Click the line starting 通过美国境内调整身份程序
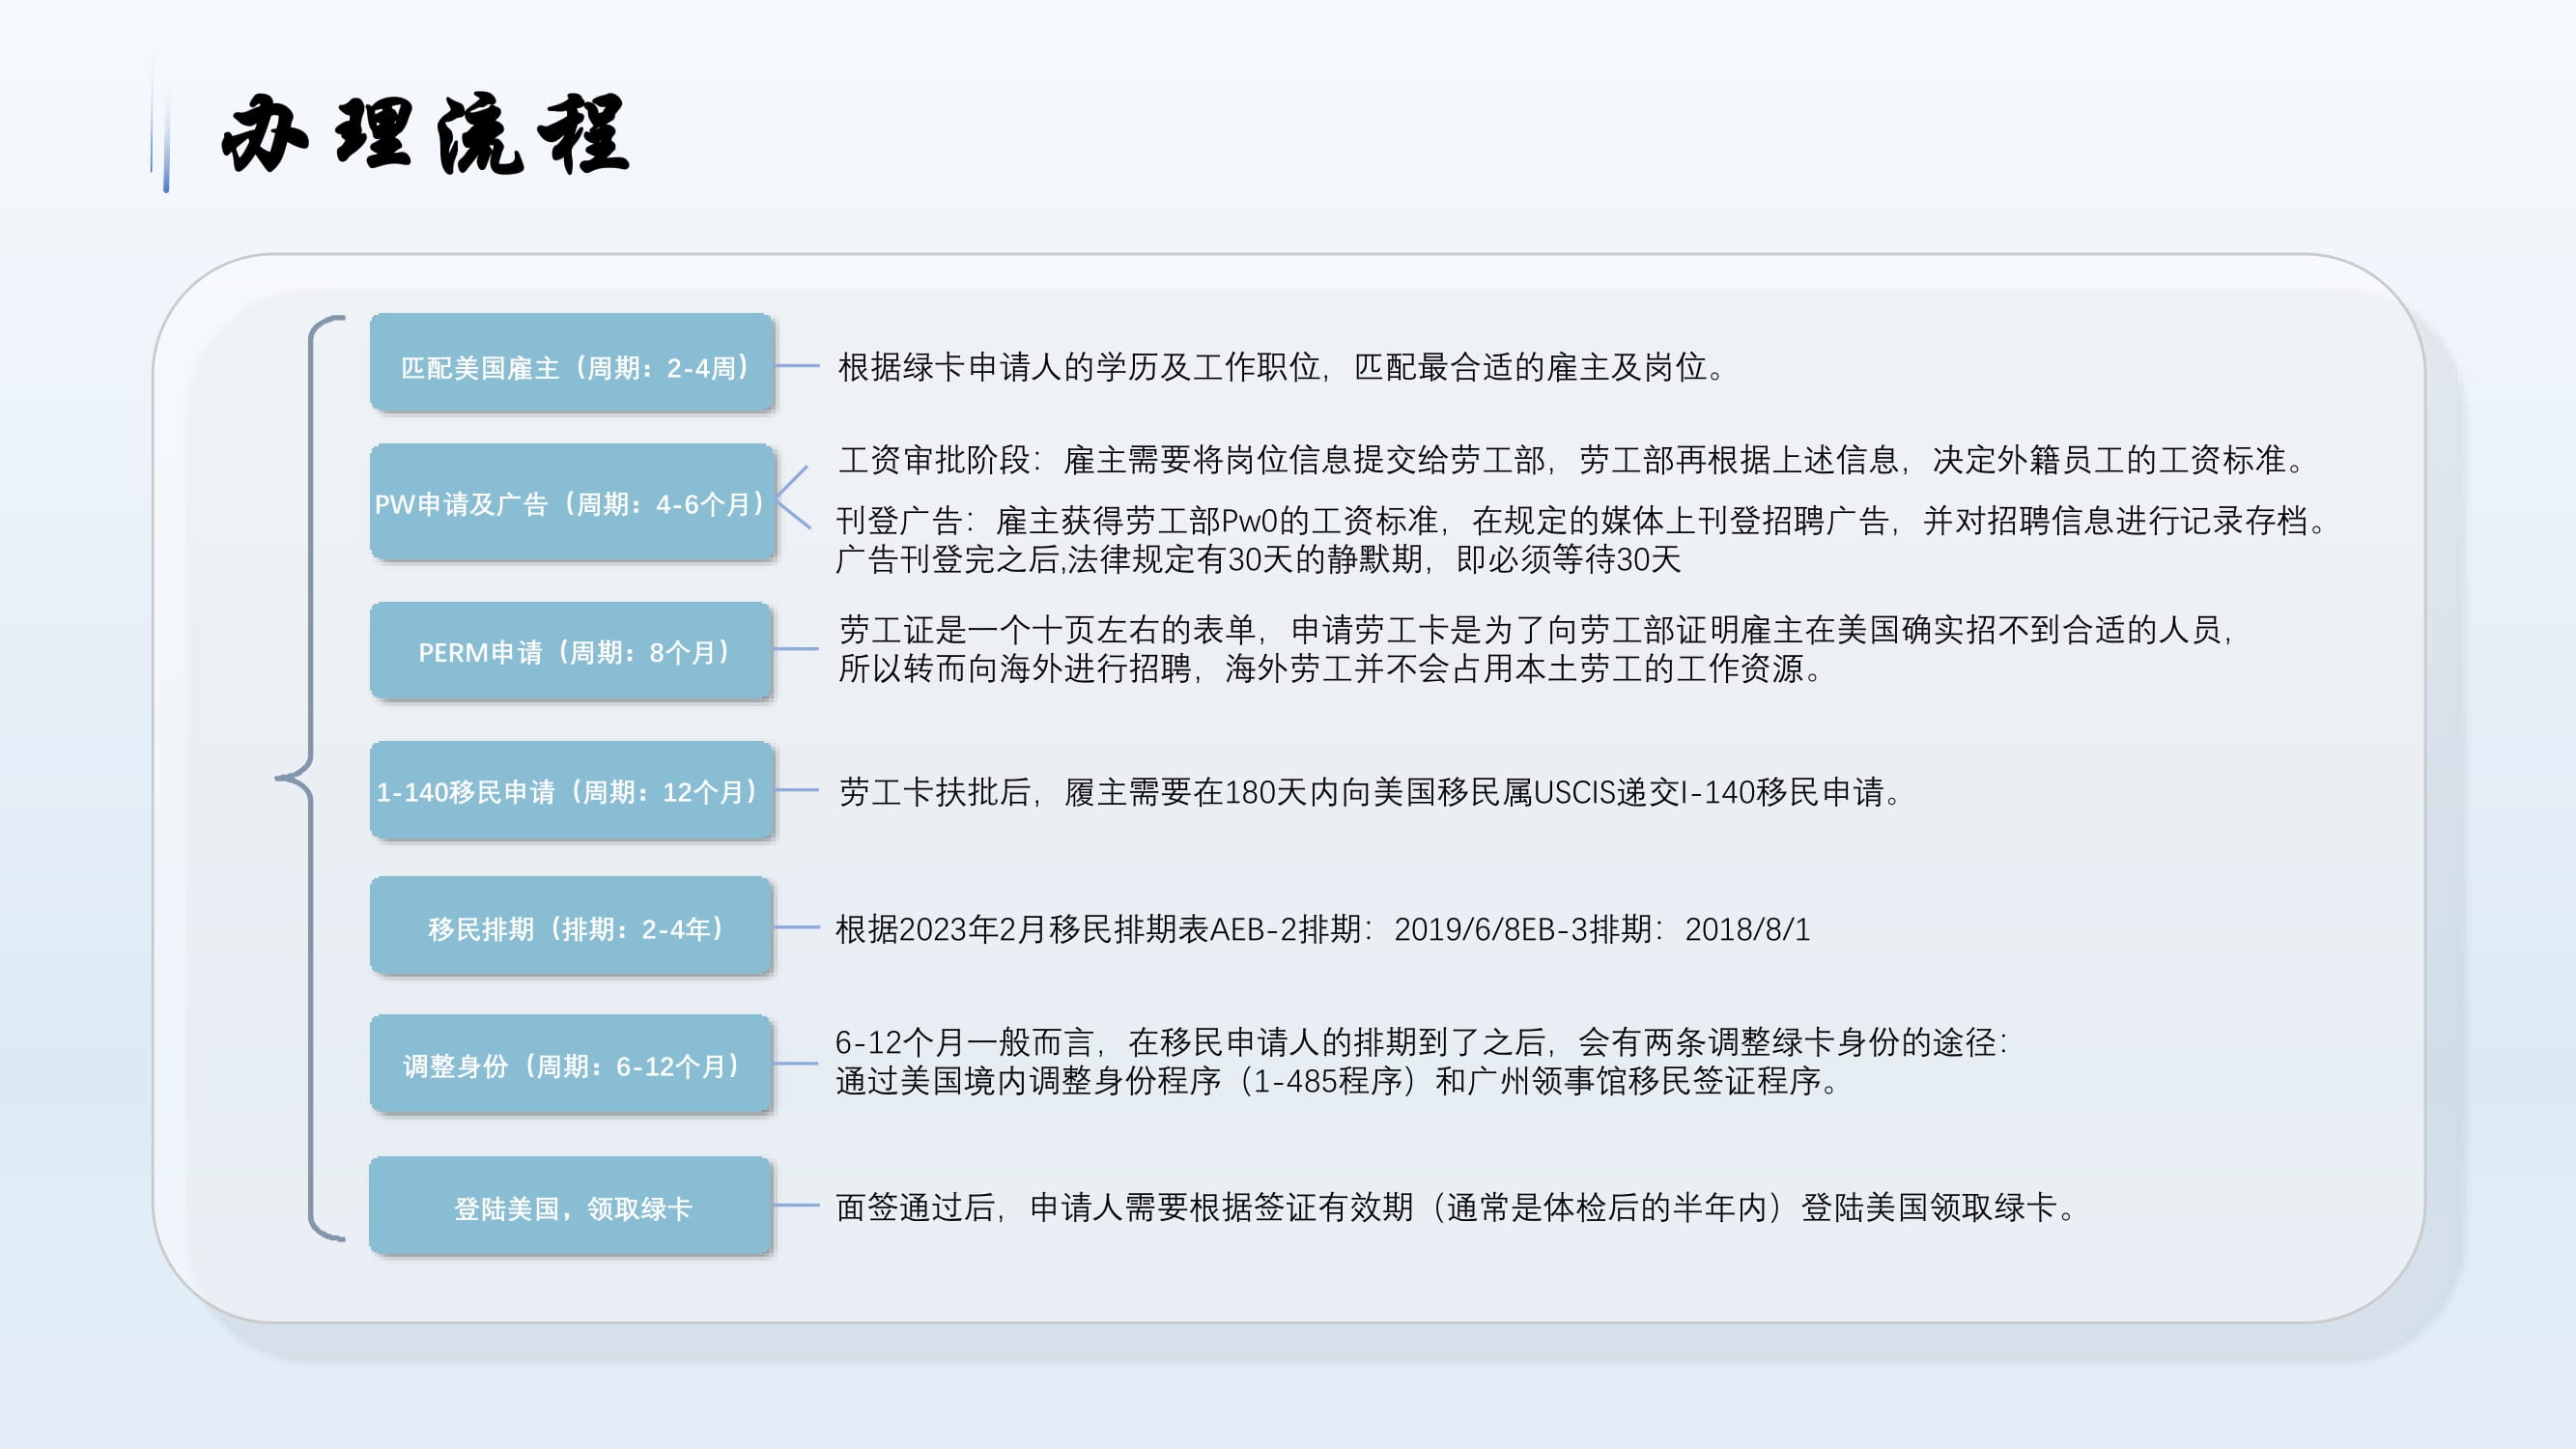The width and height of the screenshot is (2576, 1449). click(x=1339, y=1082)
